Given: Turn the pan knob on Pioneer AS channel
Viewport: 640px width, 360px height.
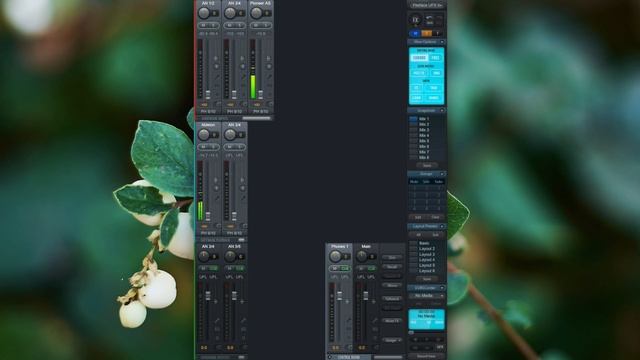Looking at the screenshot, I should [256, 13].
